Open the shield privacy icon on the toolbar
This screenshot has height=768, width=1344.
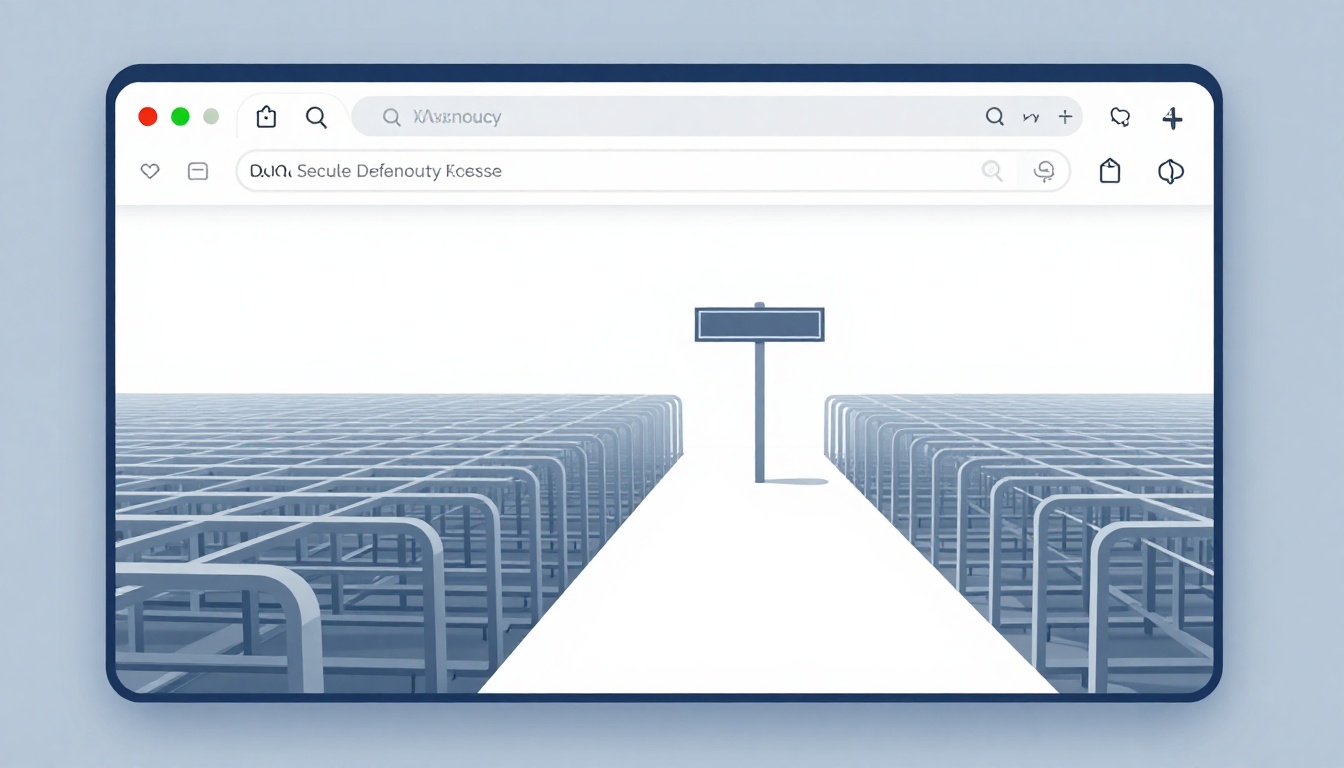(1120, 117)
